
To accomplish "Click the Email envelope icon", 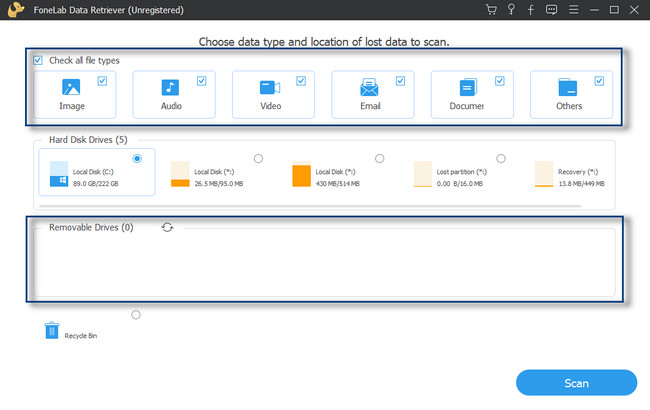I will (x=369, y=87).
